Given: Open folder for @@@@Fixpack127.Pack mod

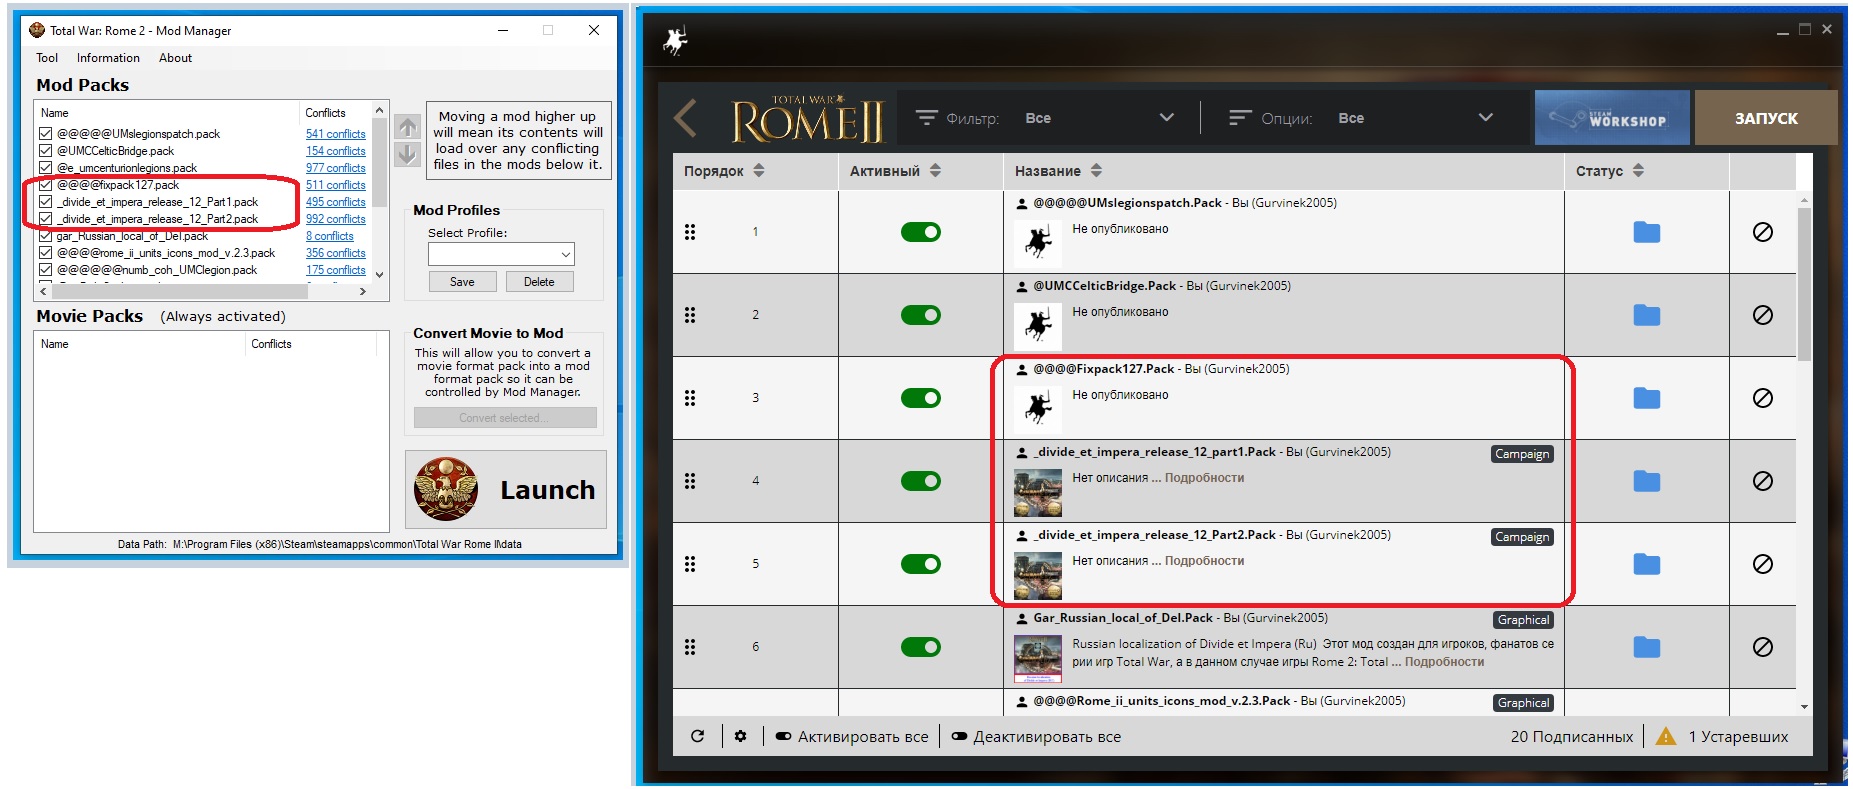Looking at the screenshot, I should coord(1646,398).
